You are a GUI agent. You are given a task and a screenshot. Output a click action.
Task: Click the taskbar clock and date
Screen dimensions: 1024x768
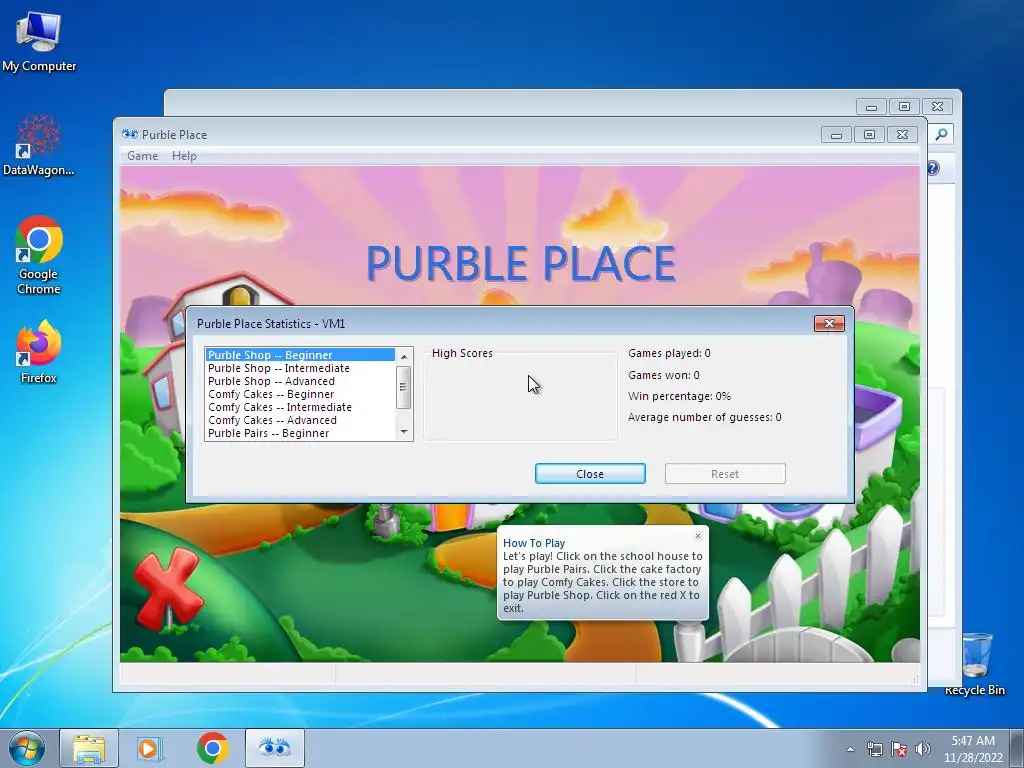[x=973, y=749]
